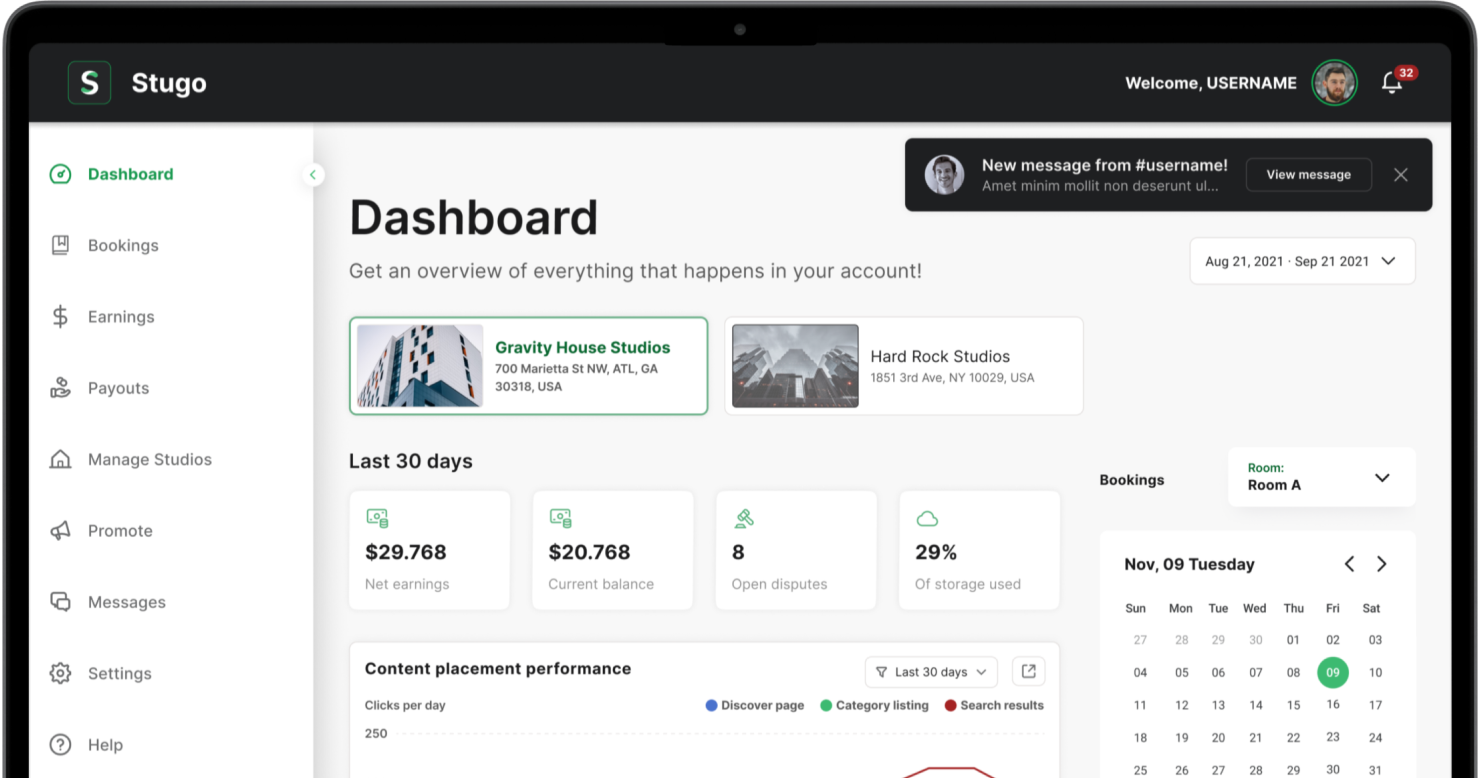Click the Stugo logo icon
The width and height of the screenshot is (1478, 778).
89,83
